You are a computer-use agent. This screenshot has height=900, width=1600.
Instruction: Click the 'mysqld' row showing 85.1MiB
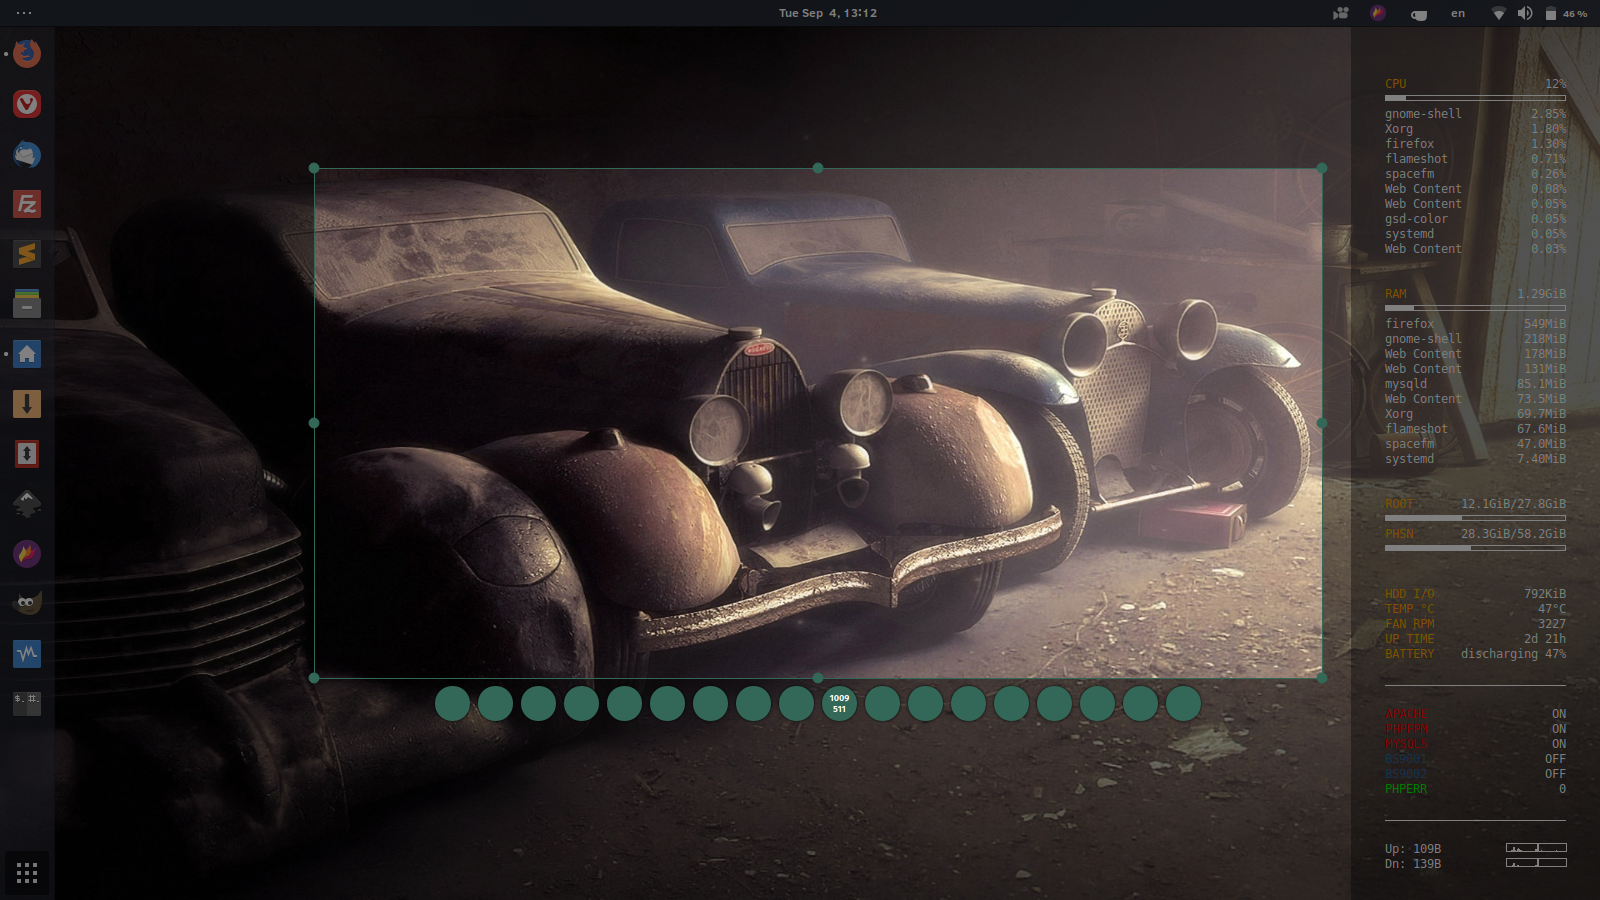pyautogui.click(x=1475, y=384)
